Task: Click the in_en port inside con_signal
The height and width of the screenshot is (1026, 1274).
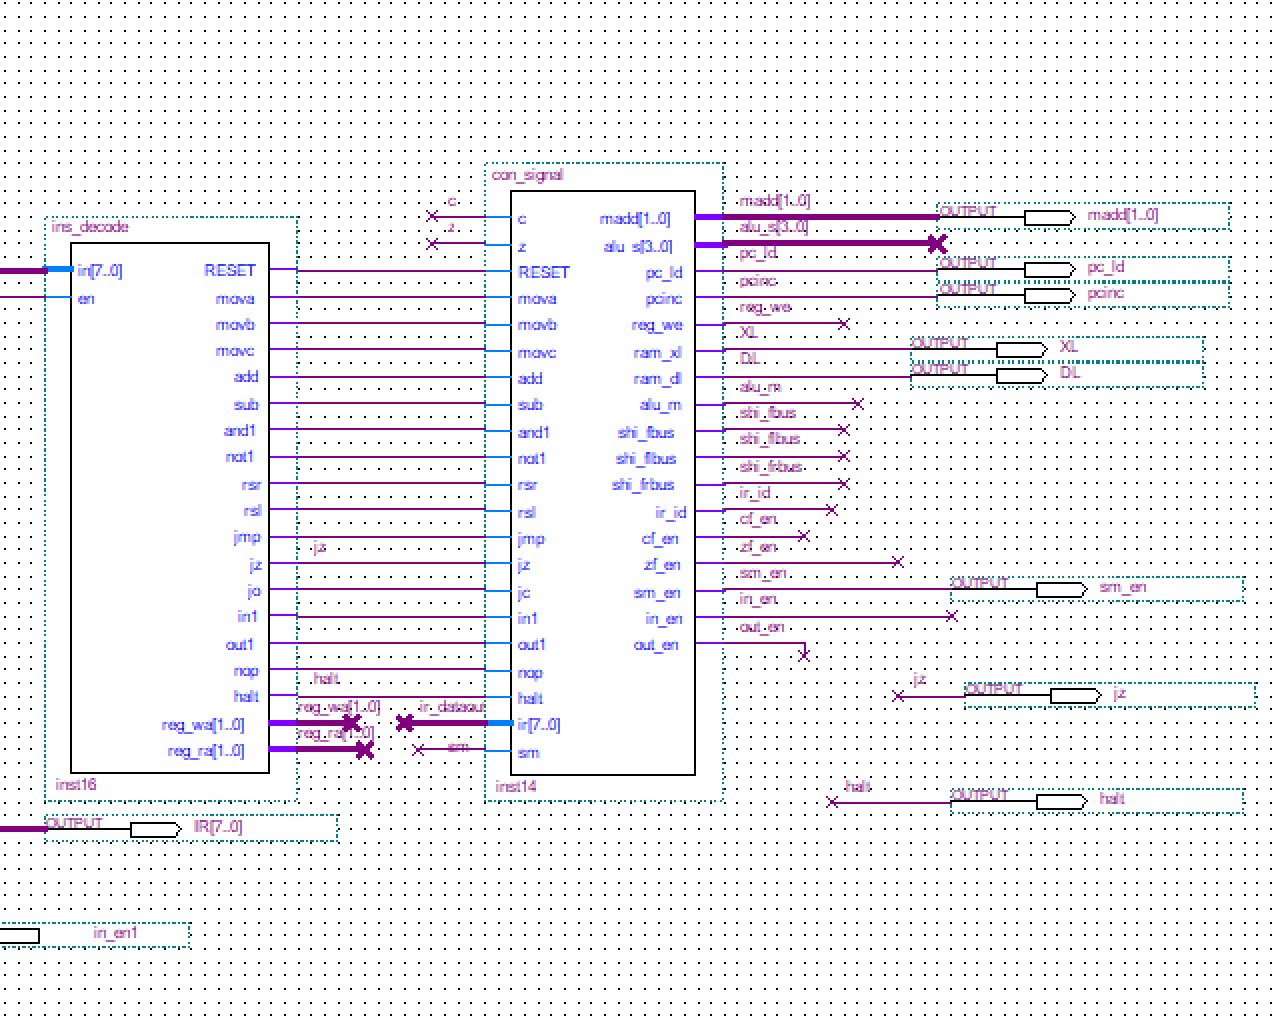Action: tap(664, 619)
